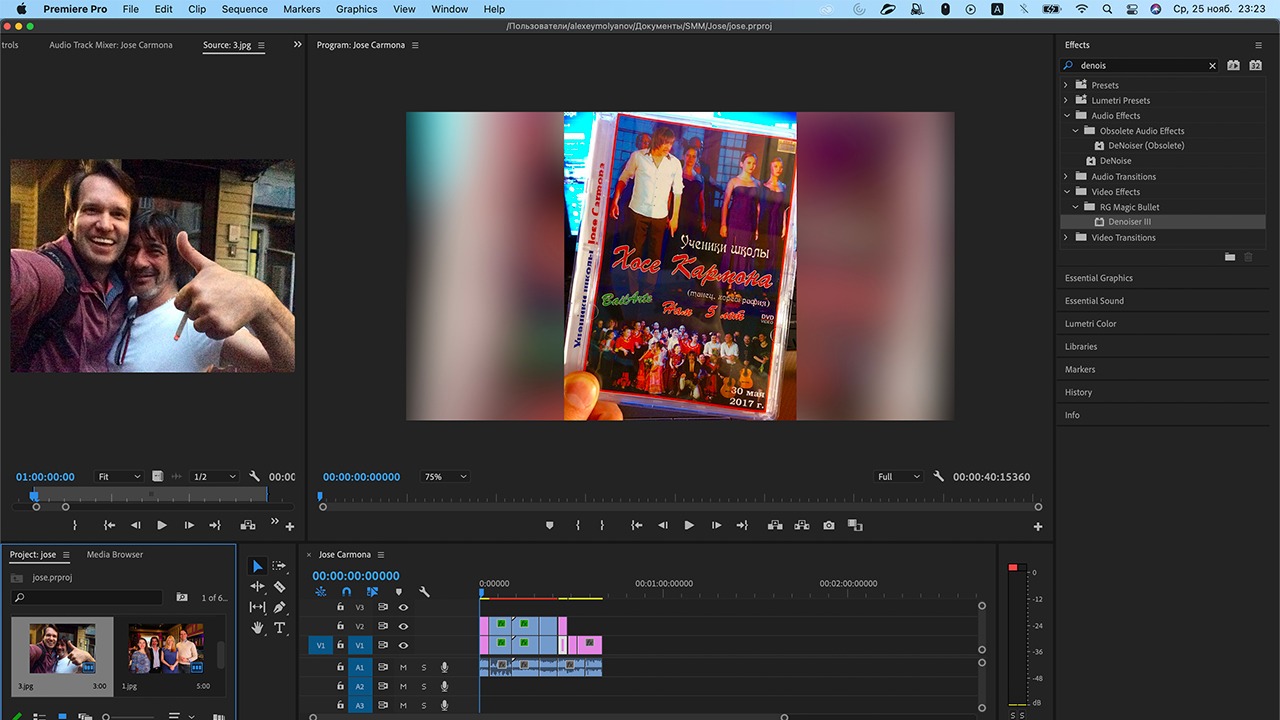Select the Type tool
Image resolution: width=1280 pixels, height=720 pixels.
[x=279, y=628]
